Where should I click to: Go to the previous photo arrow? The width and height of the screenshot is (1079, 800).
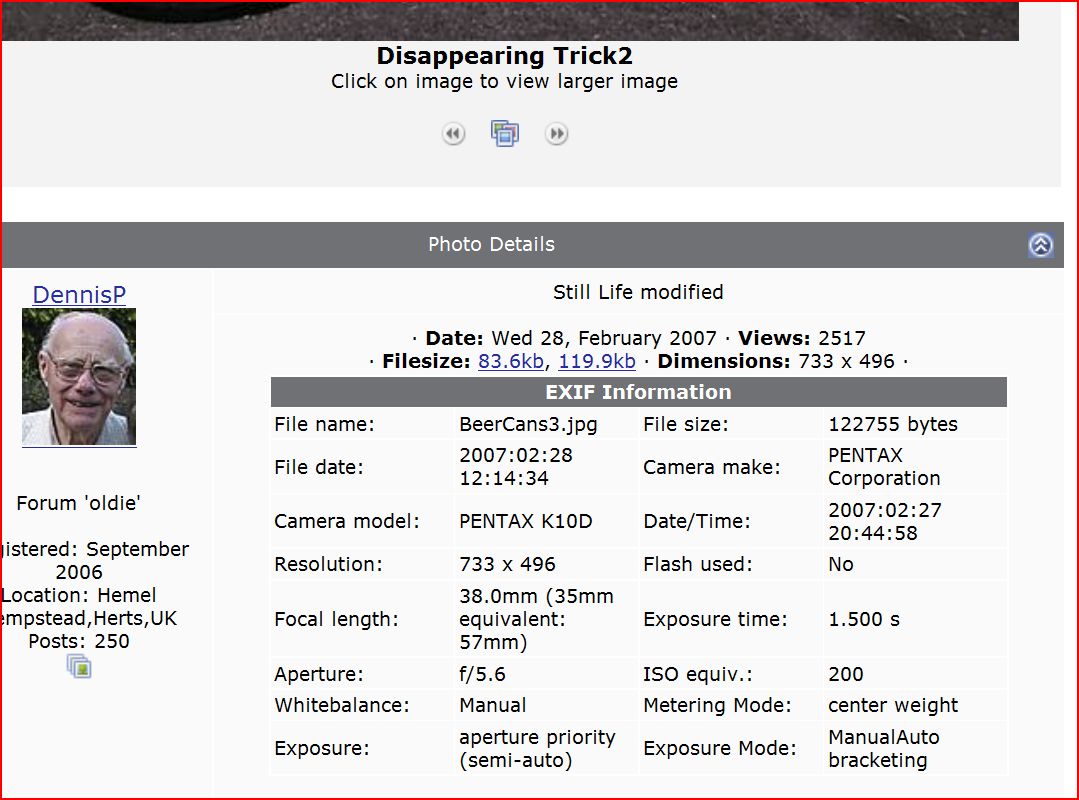454,134
